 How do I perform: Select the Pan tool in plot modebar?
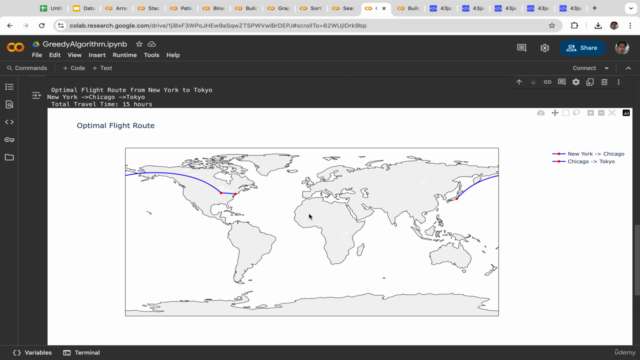555,113
